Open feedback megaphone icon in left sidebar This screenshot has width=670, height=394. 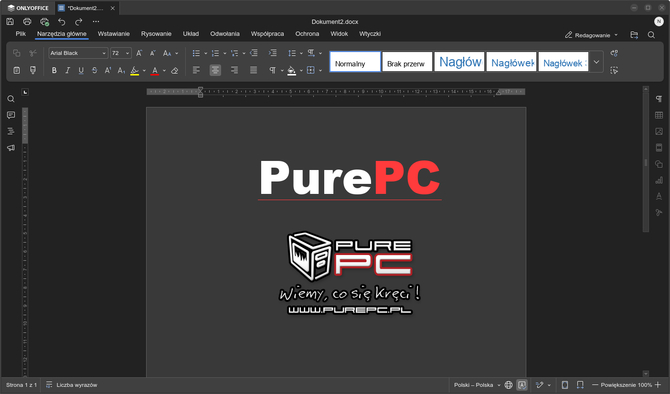tap(11, 148)
